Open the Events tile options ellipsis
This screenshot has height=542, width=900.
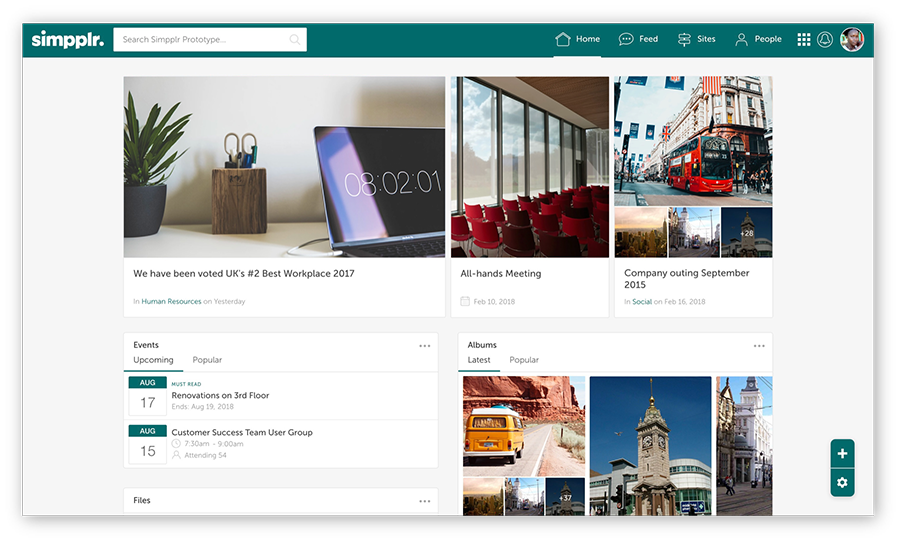(x=425, y=346)
